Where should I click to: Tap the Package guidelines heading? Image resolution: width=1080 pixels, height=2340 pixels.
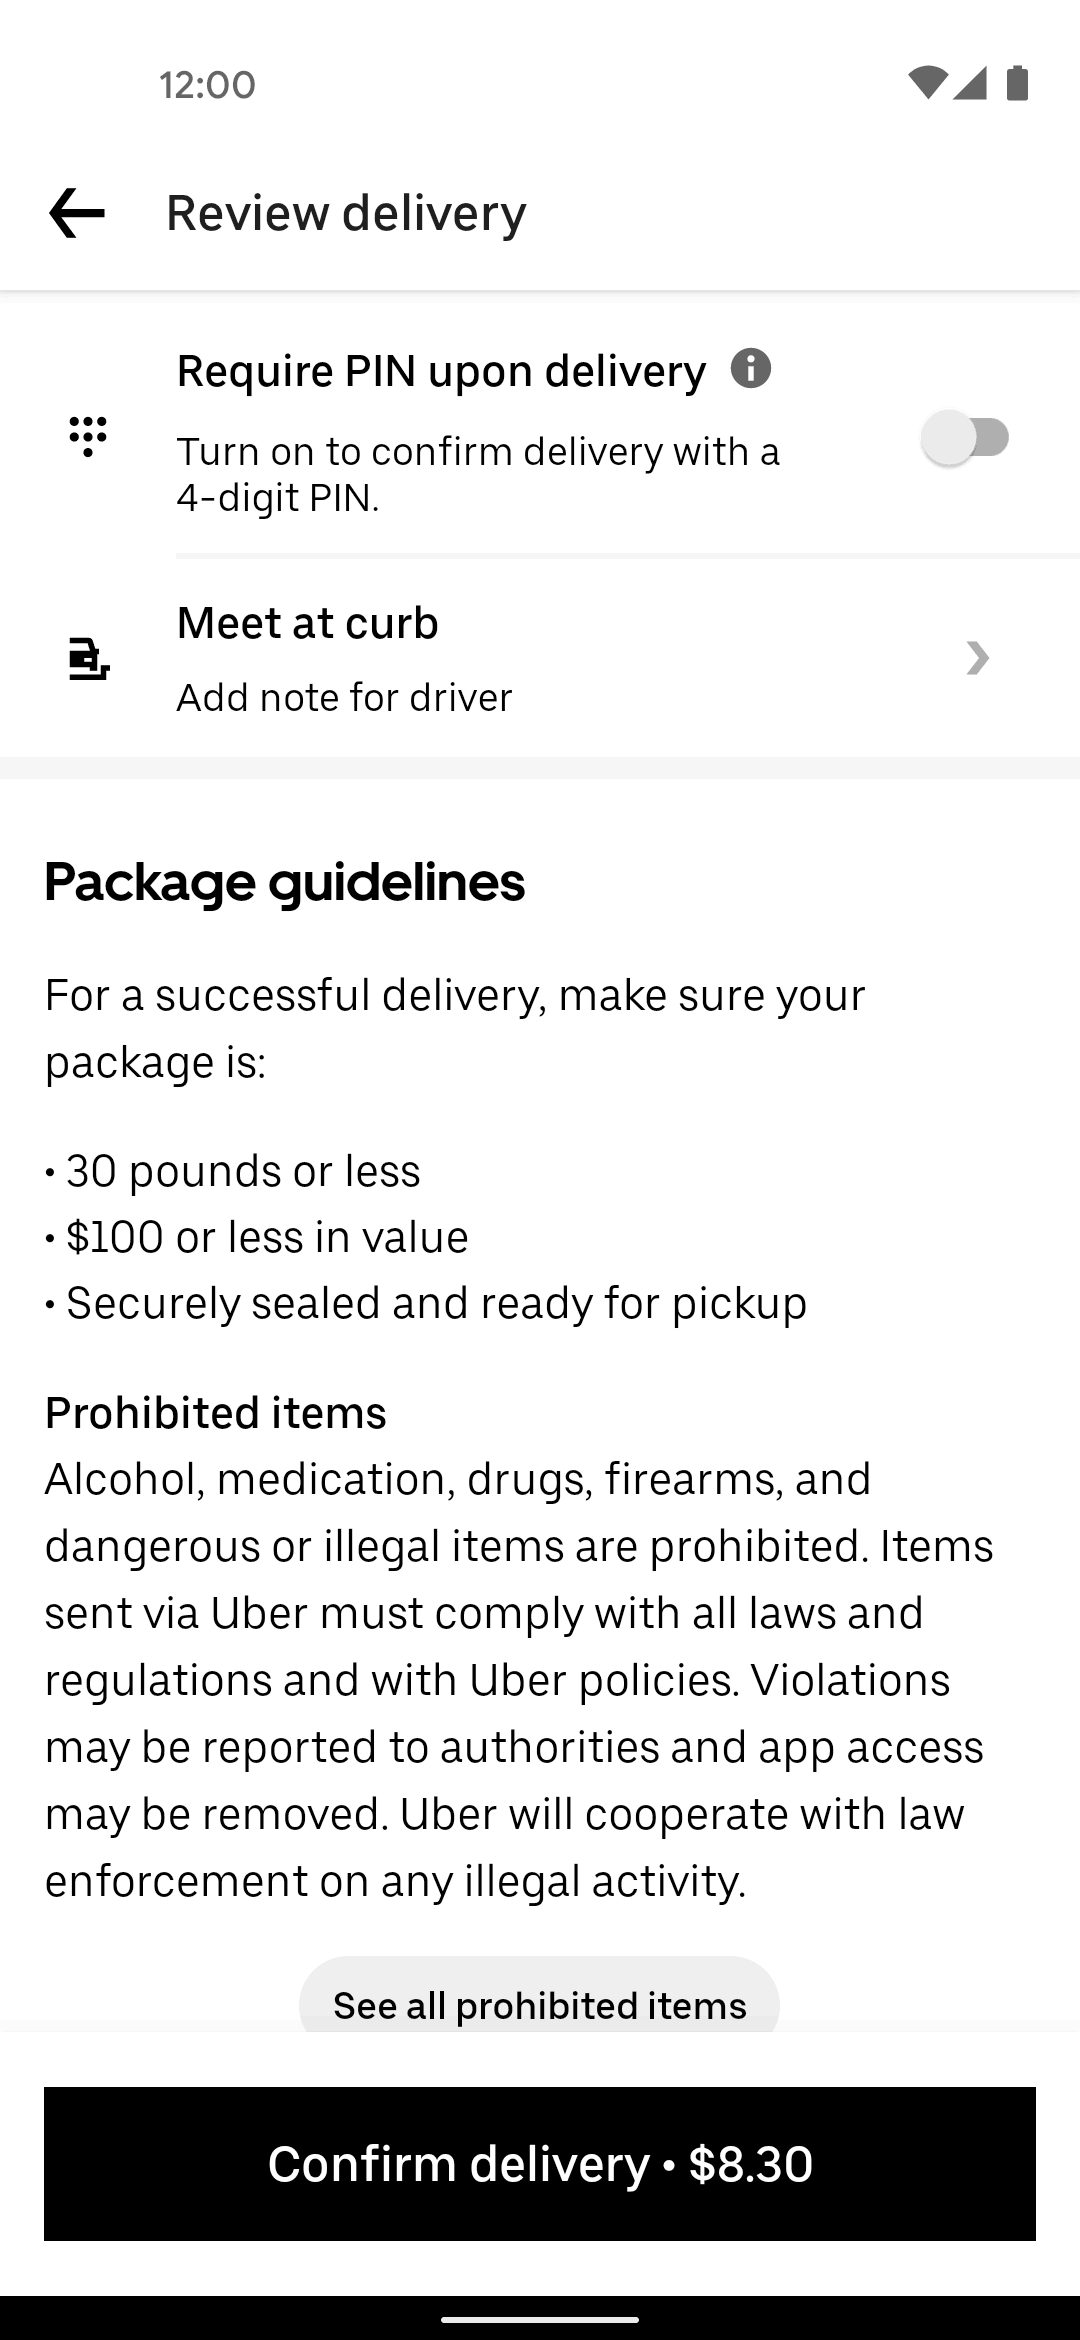[x=285, y=882]
